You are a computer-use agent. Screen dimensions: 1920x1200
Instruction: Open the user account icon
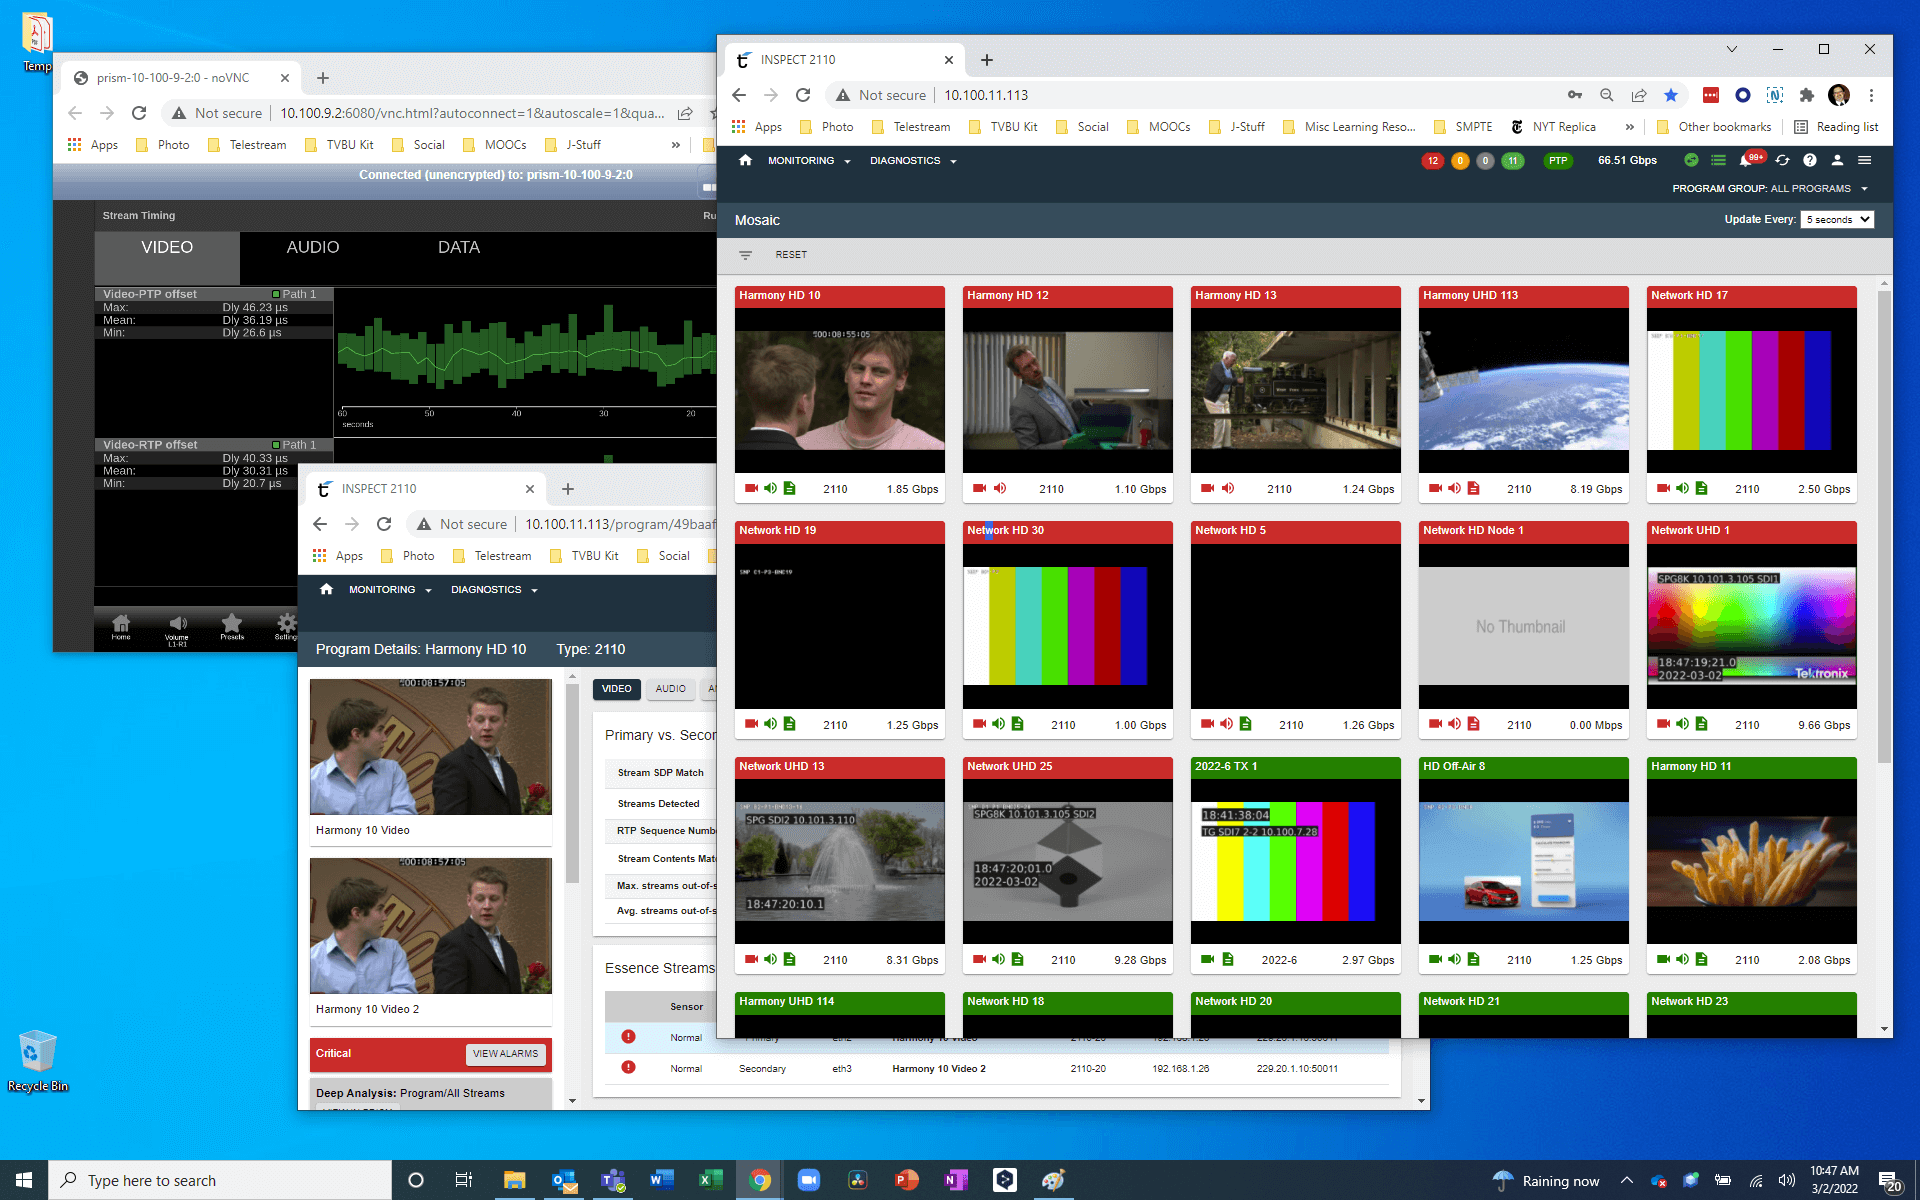pyautogui.click(x=1837, y=160)
